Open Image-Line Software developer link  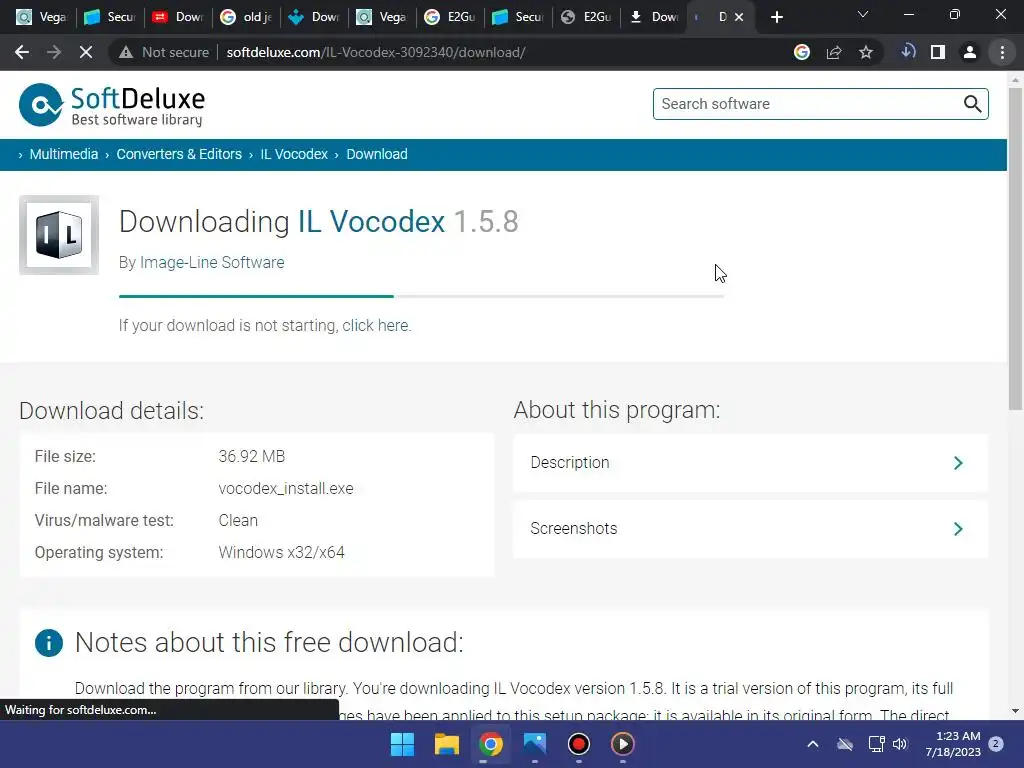click(x=212, y=263)
